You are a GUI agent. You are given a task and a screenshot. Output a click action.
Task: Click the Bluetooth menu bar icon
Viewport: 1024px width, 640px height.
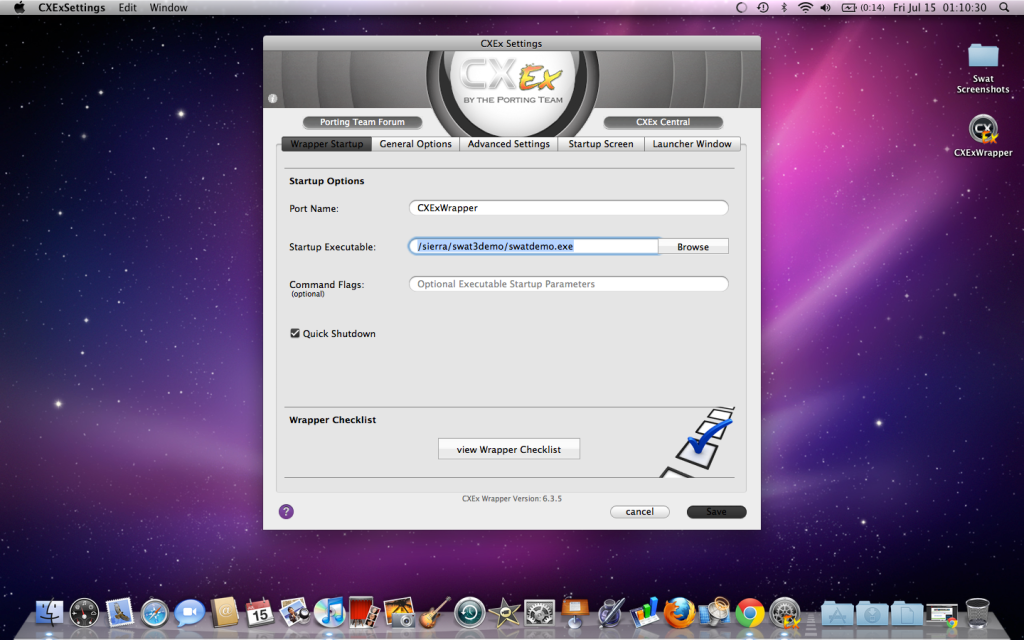pyautogui.click(x=784, y=8)
